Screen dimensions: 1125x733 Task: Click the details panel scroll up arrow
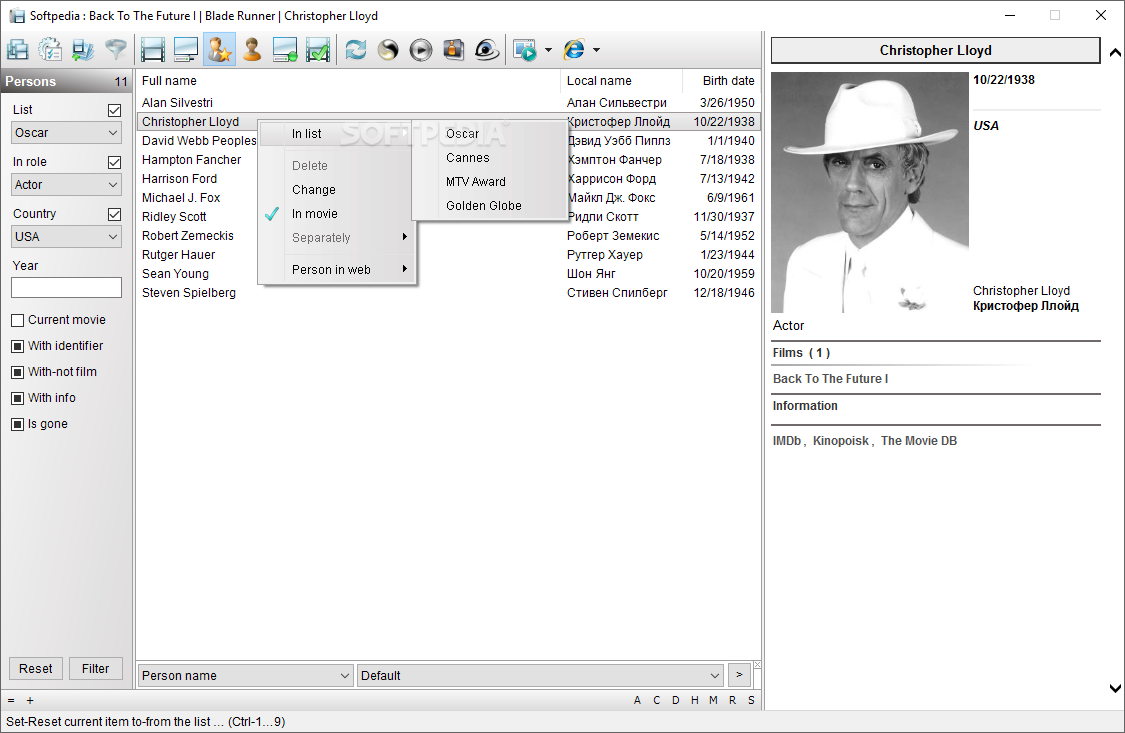(x=1115, y=52)
